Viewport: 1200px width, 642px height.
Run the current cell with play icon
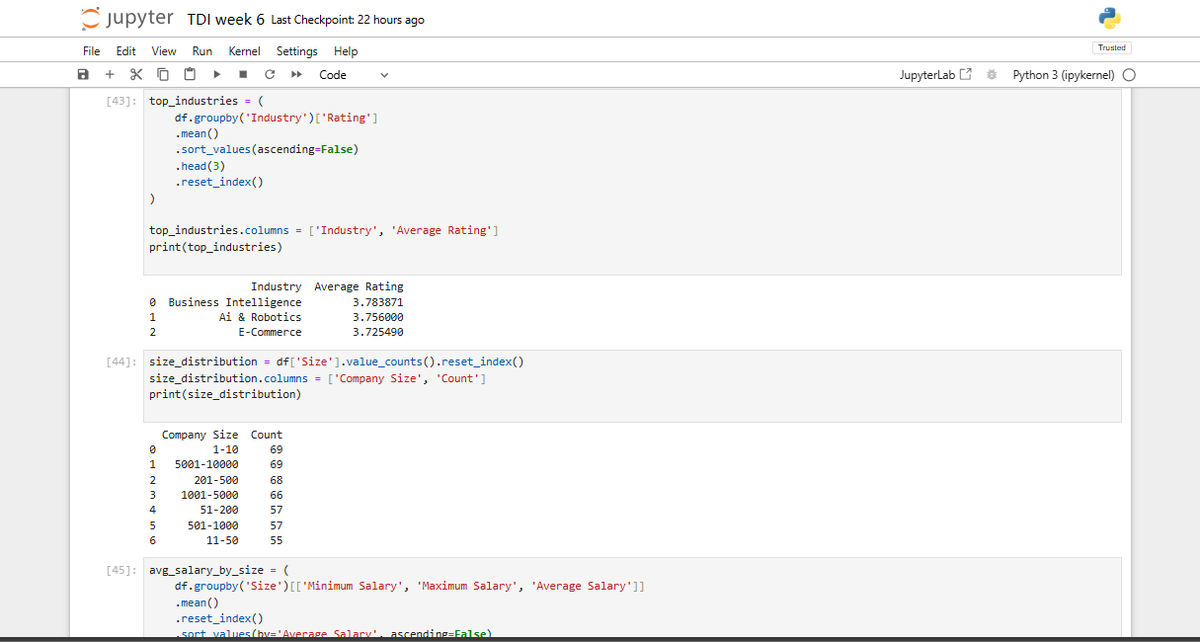[x=217, y=75]
